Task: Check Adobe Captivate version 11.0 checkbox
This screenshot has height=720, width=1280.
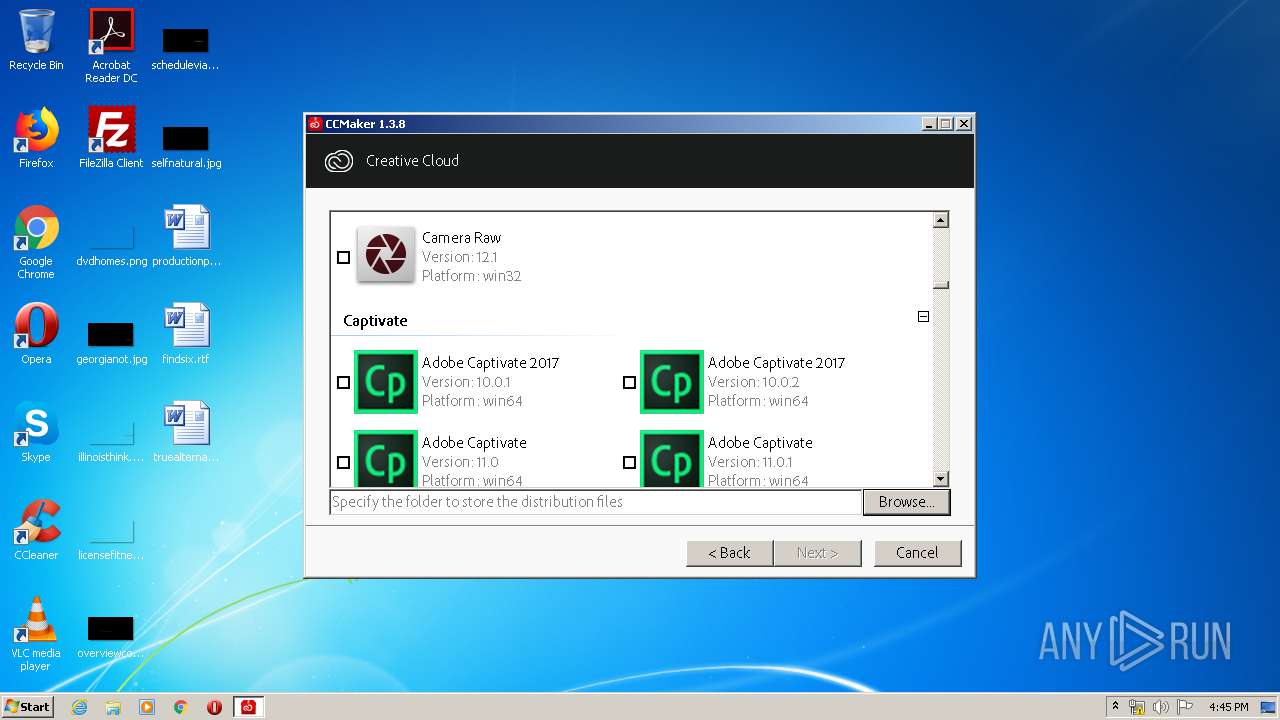Action: [343, 462]
